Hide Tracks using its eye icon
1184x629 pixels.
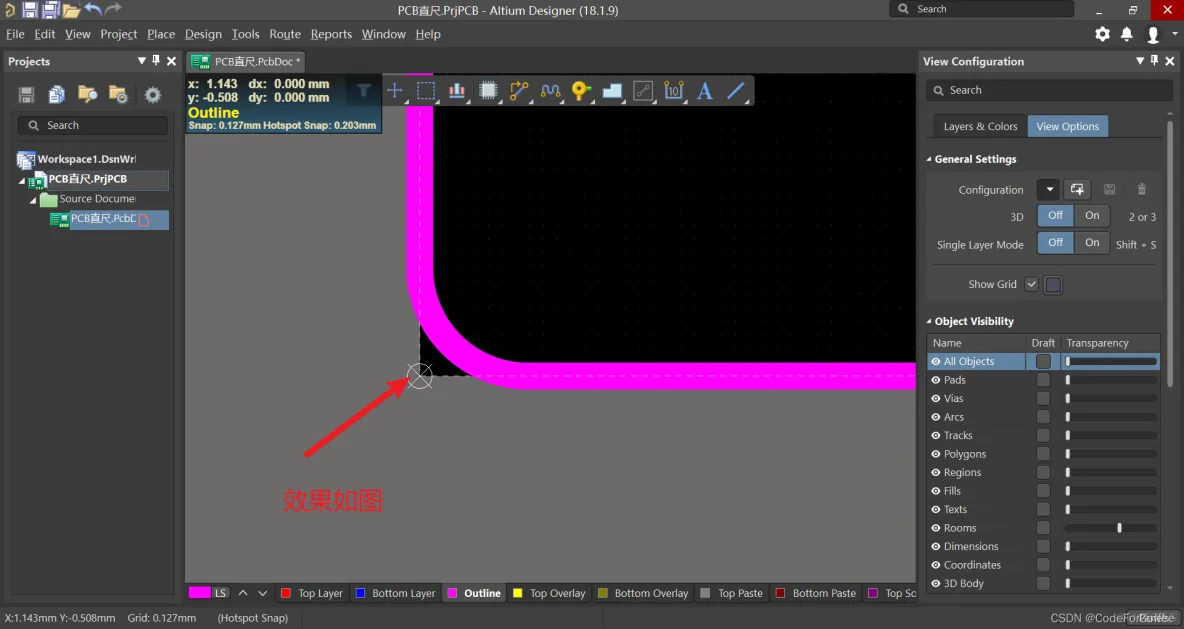tap(936, 436)
